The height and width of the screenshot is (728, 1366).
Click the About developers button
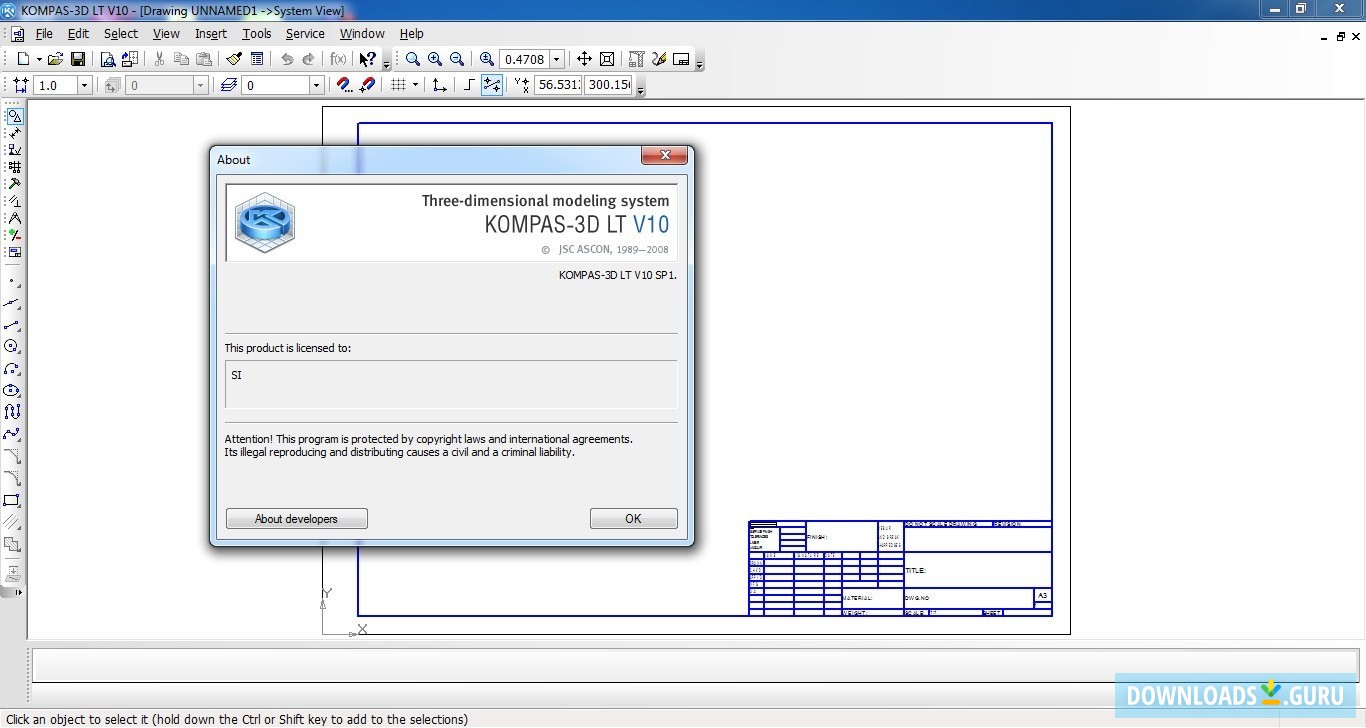[x=296, y=518]
